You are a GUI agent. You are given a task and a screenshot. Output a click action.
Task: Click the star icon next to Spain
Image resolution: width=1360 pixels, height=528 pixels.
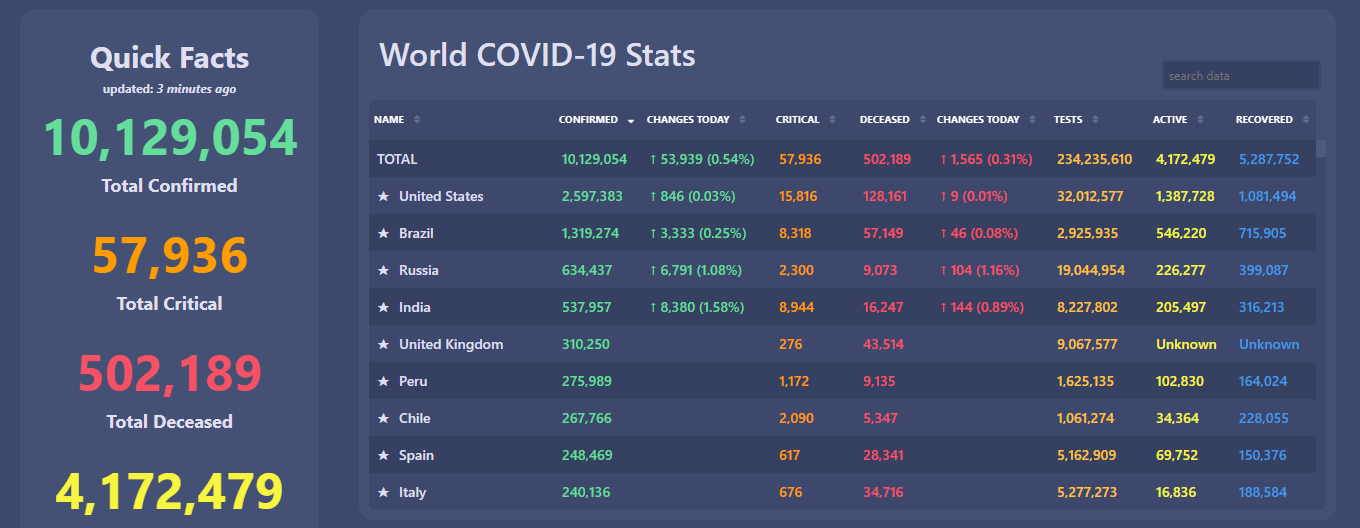click(x=383, y=456)
